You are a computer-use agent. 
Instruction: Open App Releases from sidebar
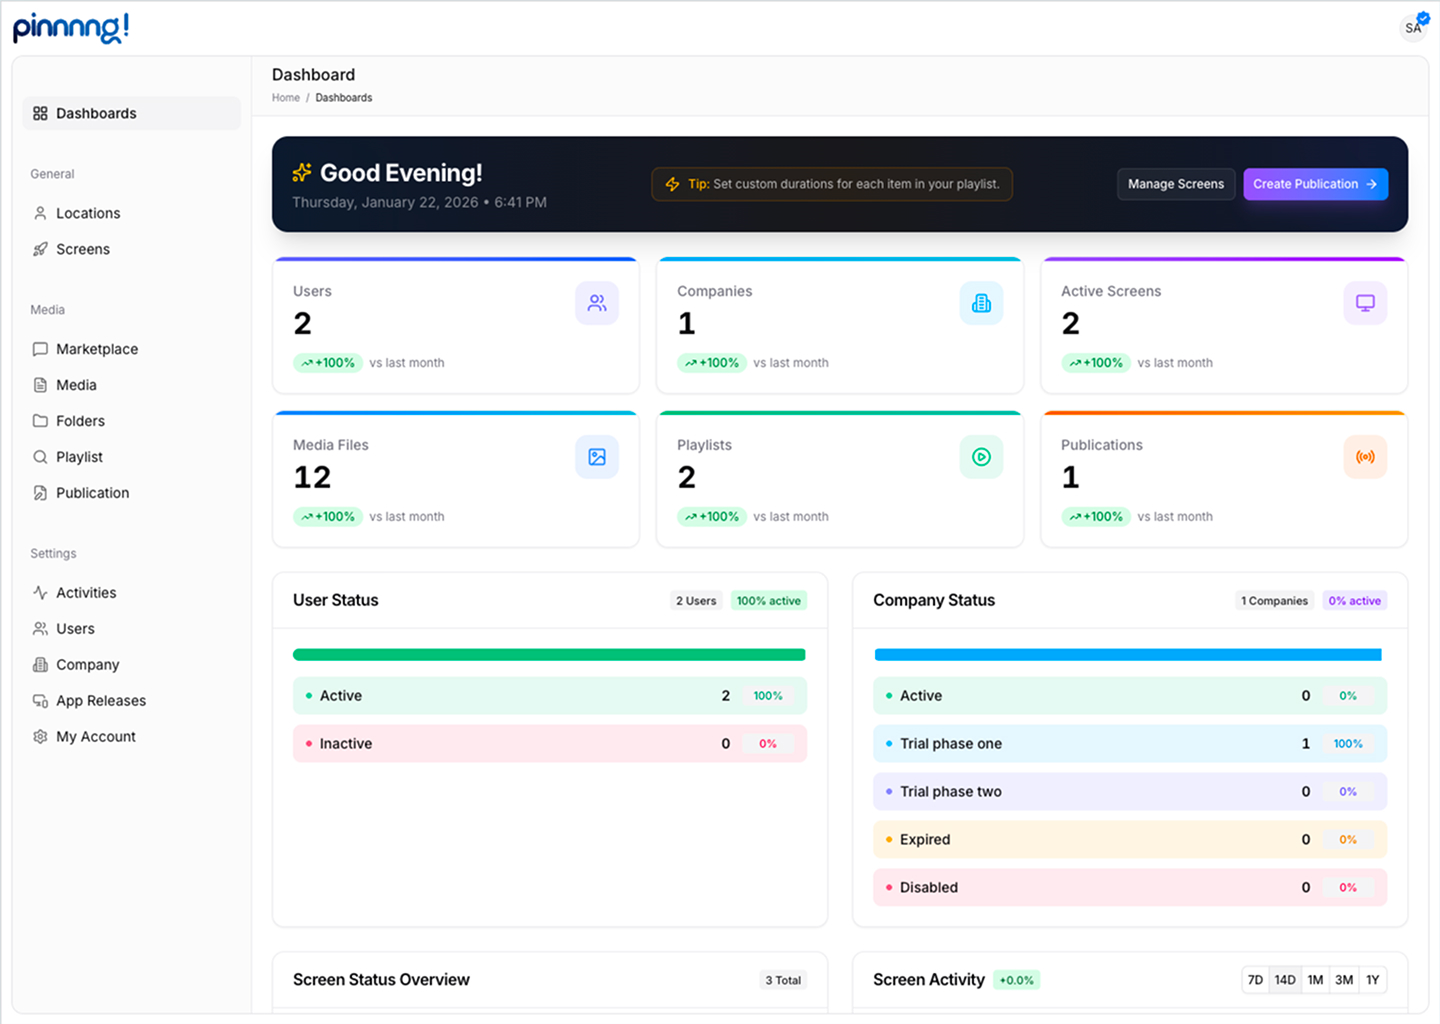101,701
